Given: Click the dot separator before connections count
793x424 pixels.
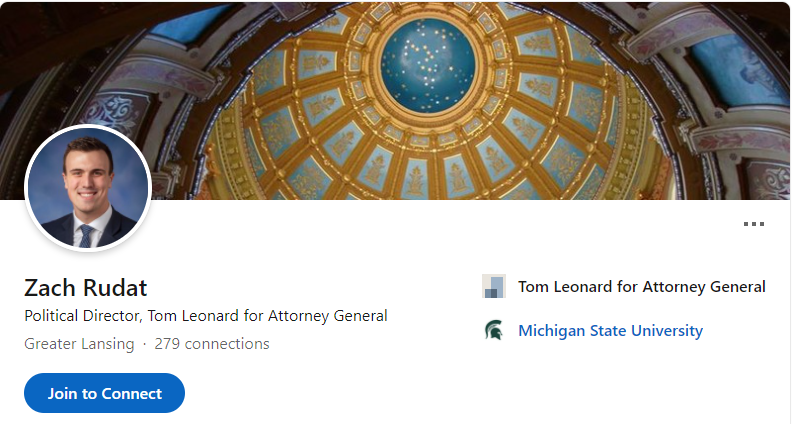Looking at the screenshot, I should 144,344.
